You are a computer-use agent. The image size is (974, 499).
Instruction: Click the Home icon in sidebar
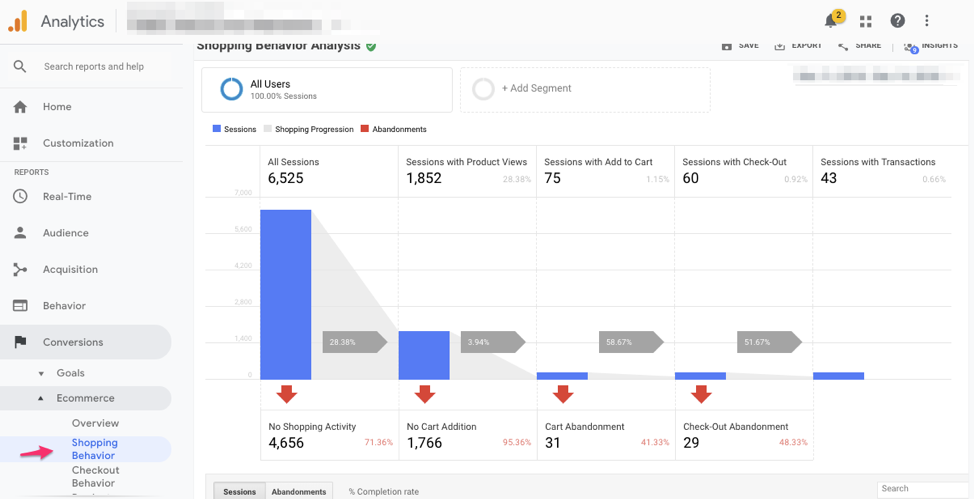pyautogui.click(x=20, y=107)
